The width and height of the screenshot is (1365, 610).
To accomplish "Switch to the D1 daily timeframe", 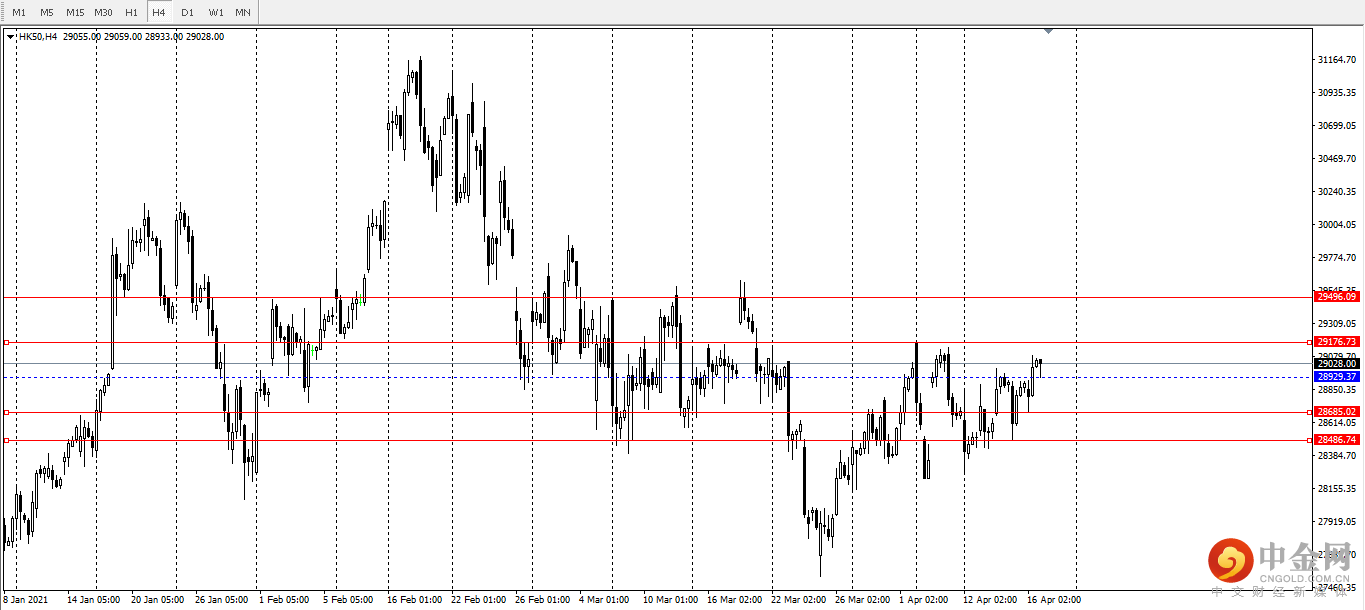I will [187, 12].
